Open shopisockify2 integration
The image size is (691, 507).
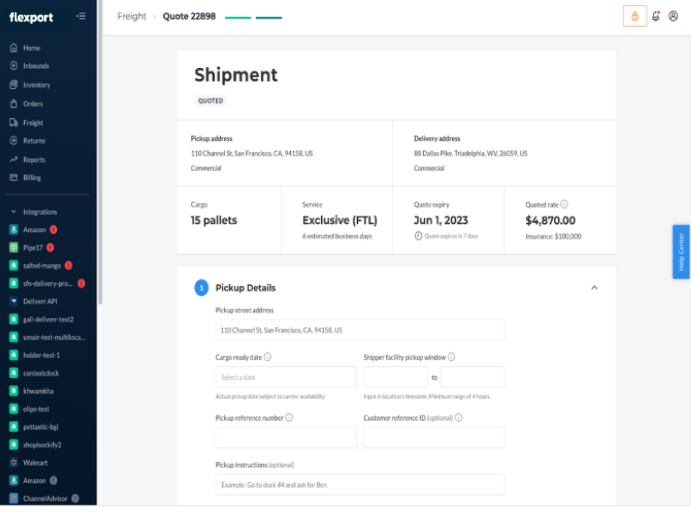click(x=42, y=445)
